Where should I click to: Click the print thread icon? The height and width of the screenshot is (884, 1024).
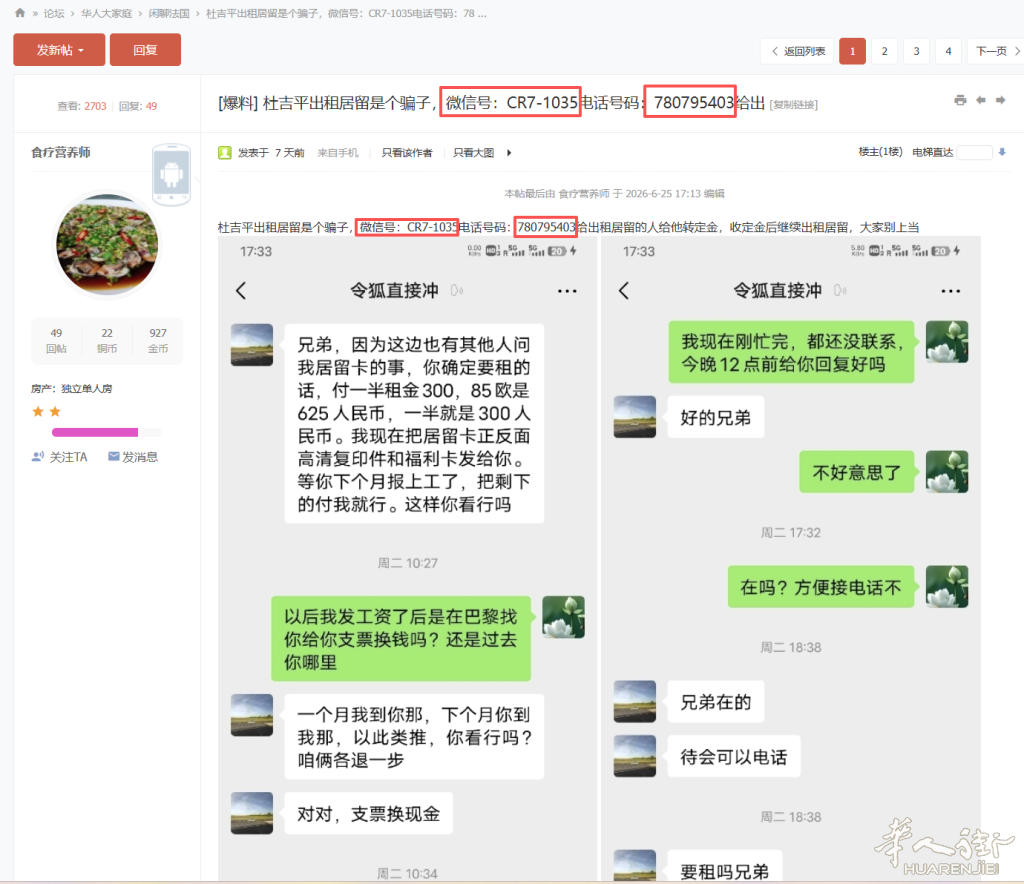click(x=960, y=100)
